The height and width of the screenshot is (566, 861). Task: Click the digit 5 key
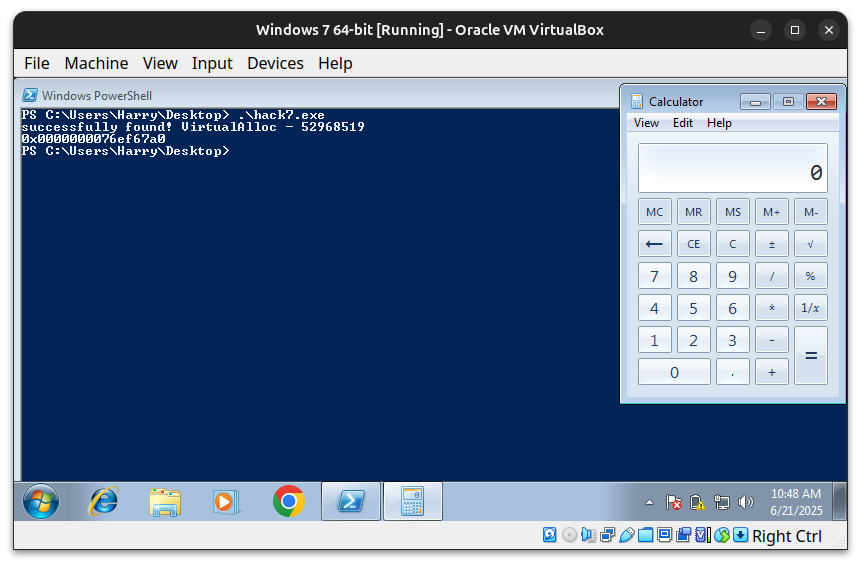(x=694, y=308)
